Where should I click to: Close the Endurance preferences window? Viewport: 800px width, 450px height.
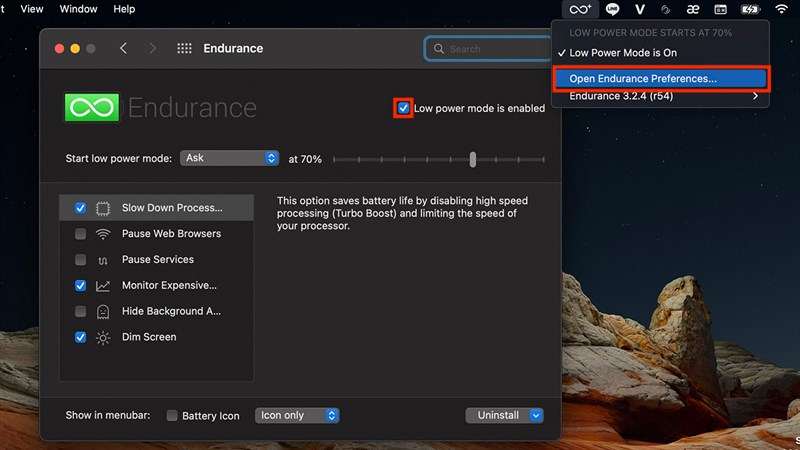click(x=59, y=48)
